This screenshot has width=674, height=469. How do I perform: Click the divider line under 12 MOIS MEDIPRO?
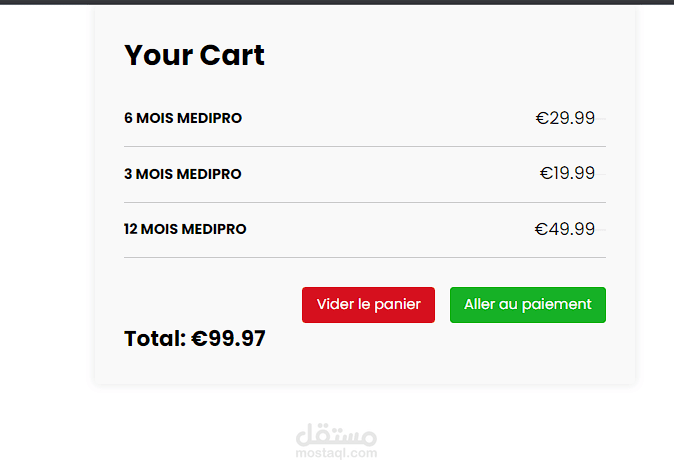tap(364, 257)
